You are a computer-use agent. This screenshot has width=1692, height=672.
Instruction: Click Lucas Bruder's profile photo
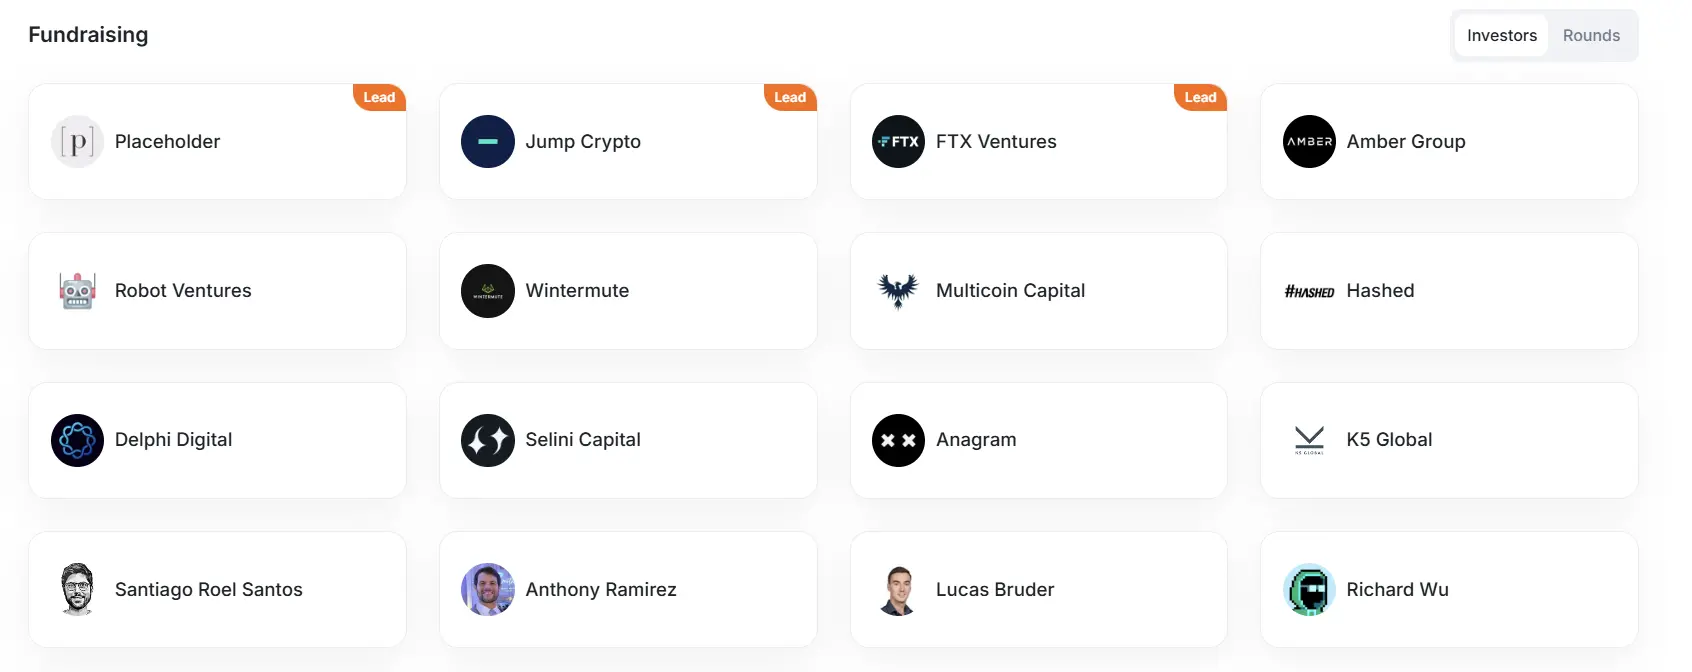click(898, 589)
